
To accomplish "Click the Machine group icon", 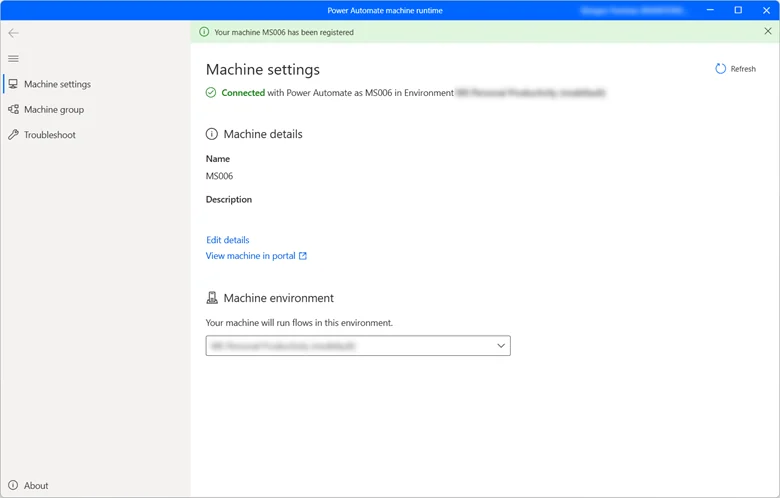I will 13,109.
